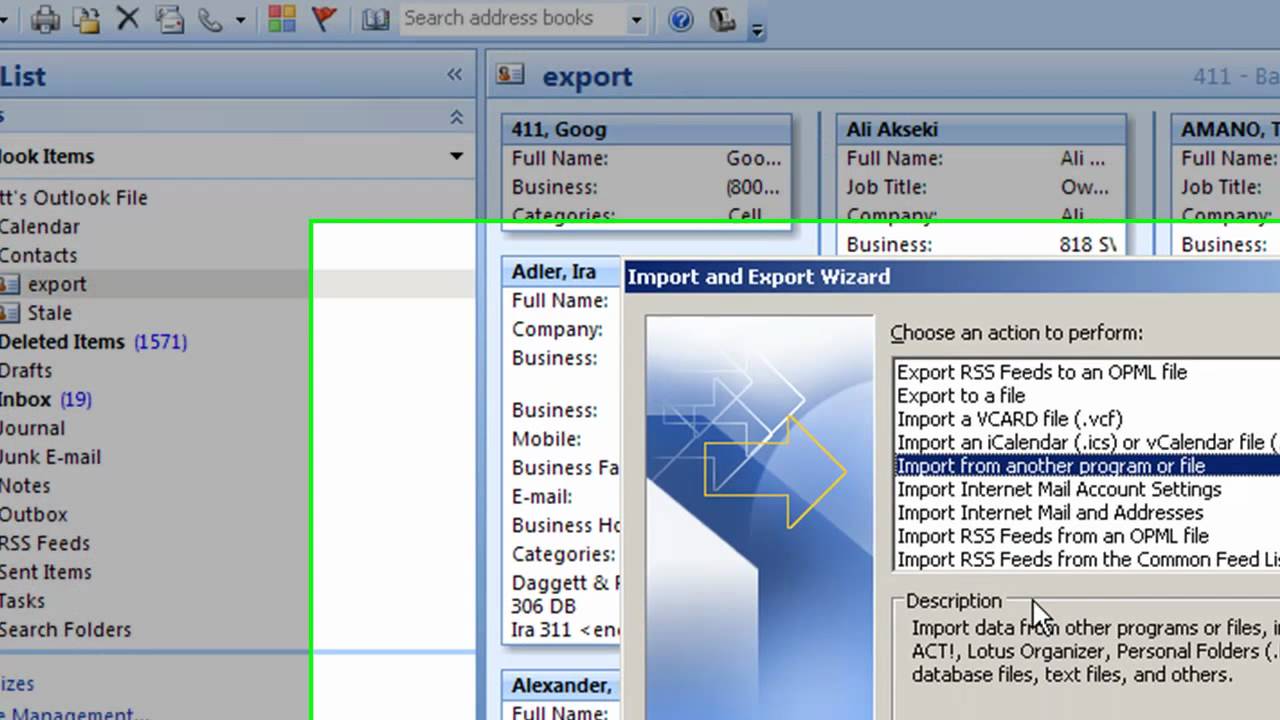This screenshot has height=720, width=1280.
Task: Click the export folder contact-card icon
Action: pos(10,285)
